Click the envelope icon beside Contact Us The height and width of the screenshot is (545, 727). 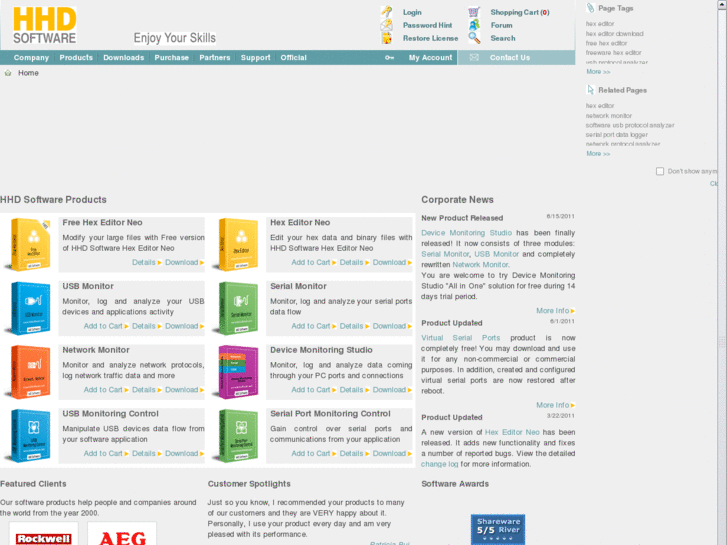[474, 58]
